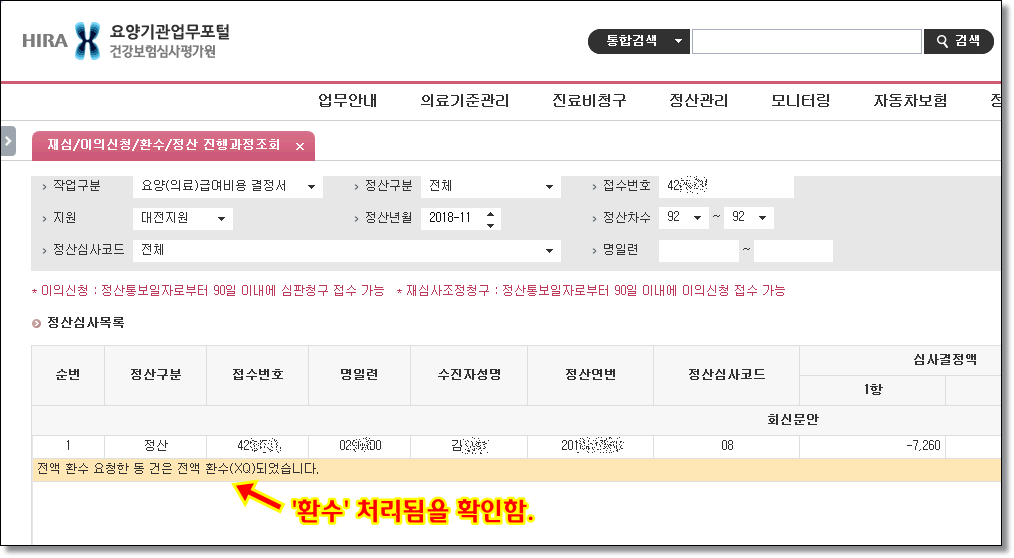This screenshot has height=558, width=1014.
Task: Increase the 정산년월 value with up arrow
Action: 490,213
